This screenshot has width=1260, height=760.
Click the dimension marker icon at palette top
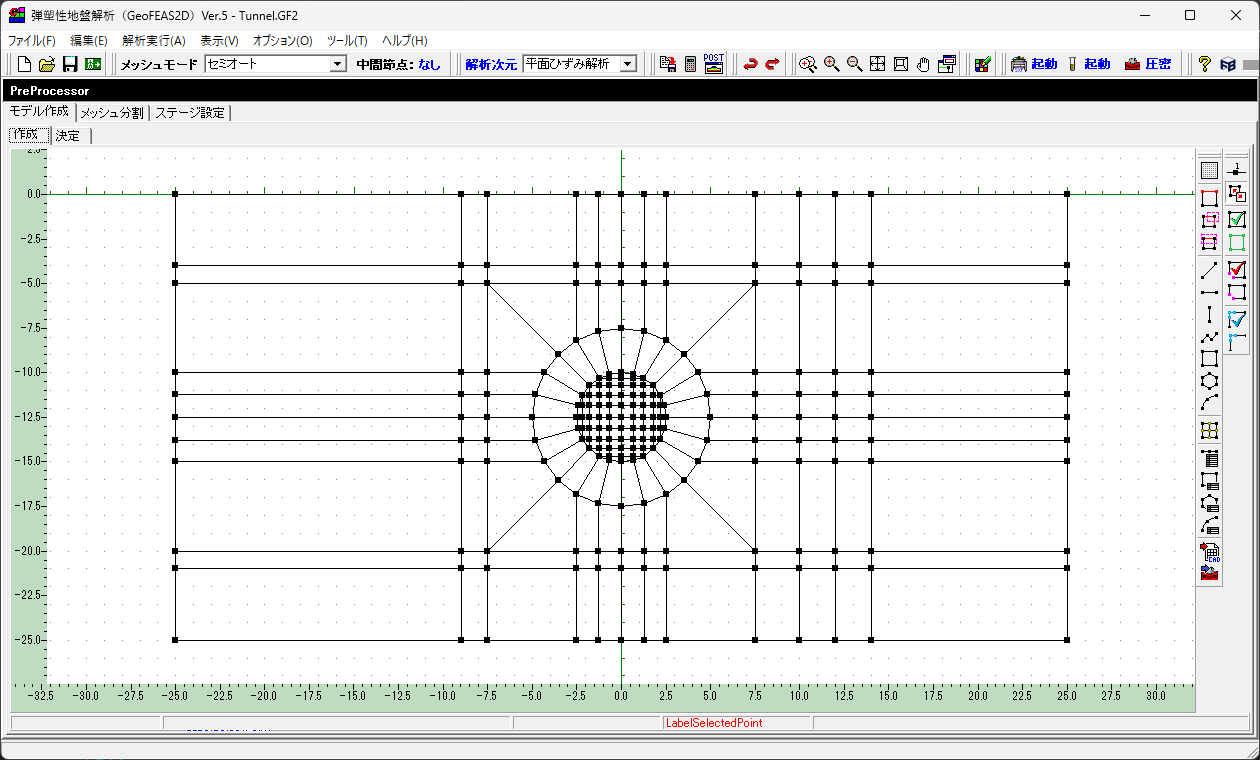1237,171
